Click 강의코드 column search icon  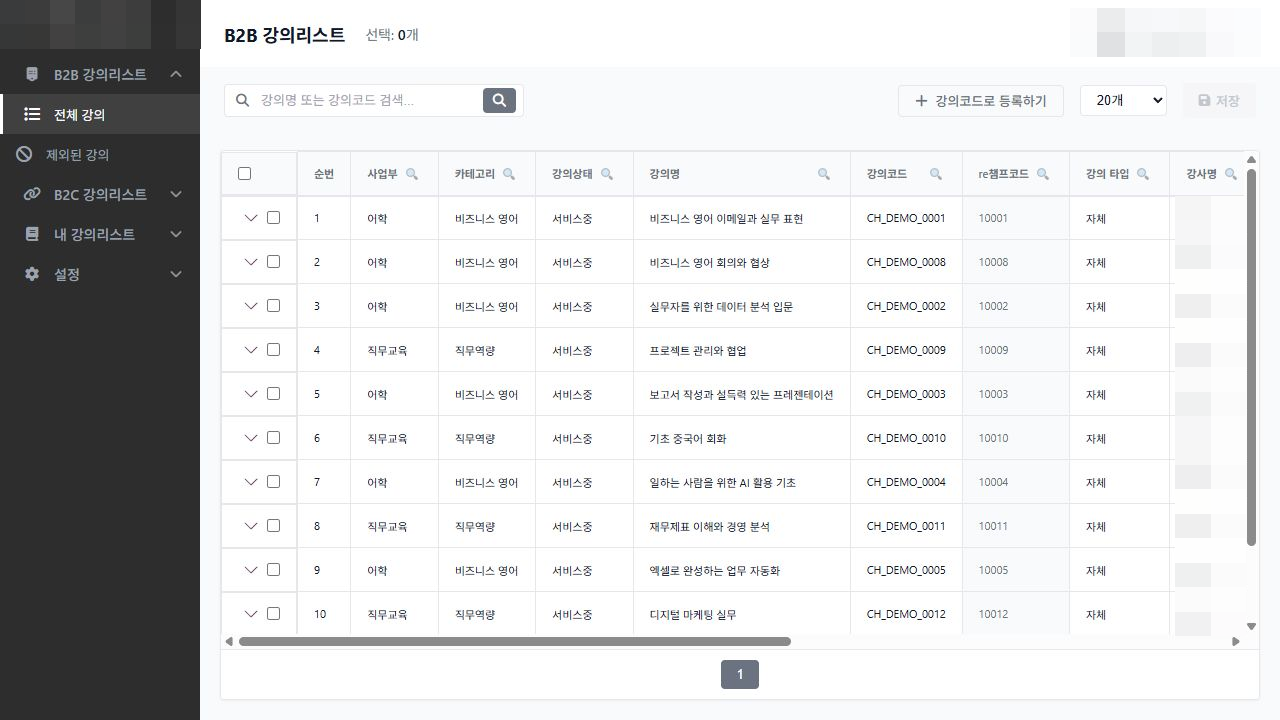[x=936, y=174]
